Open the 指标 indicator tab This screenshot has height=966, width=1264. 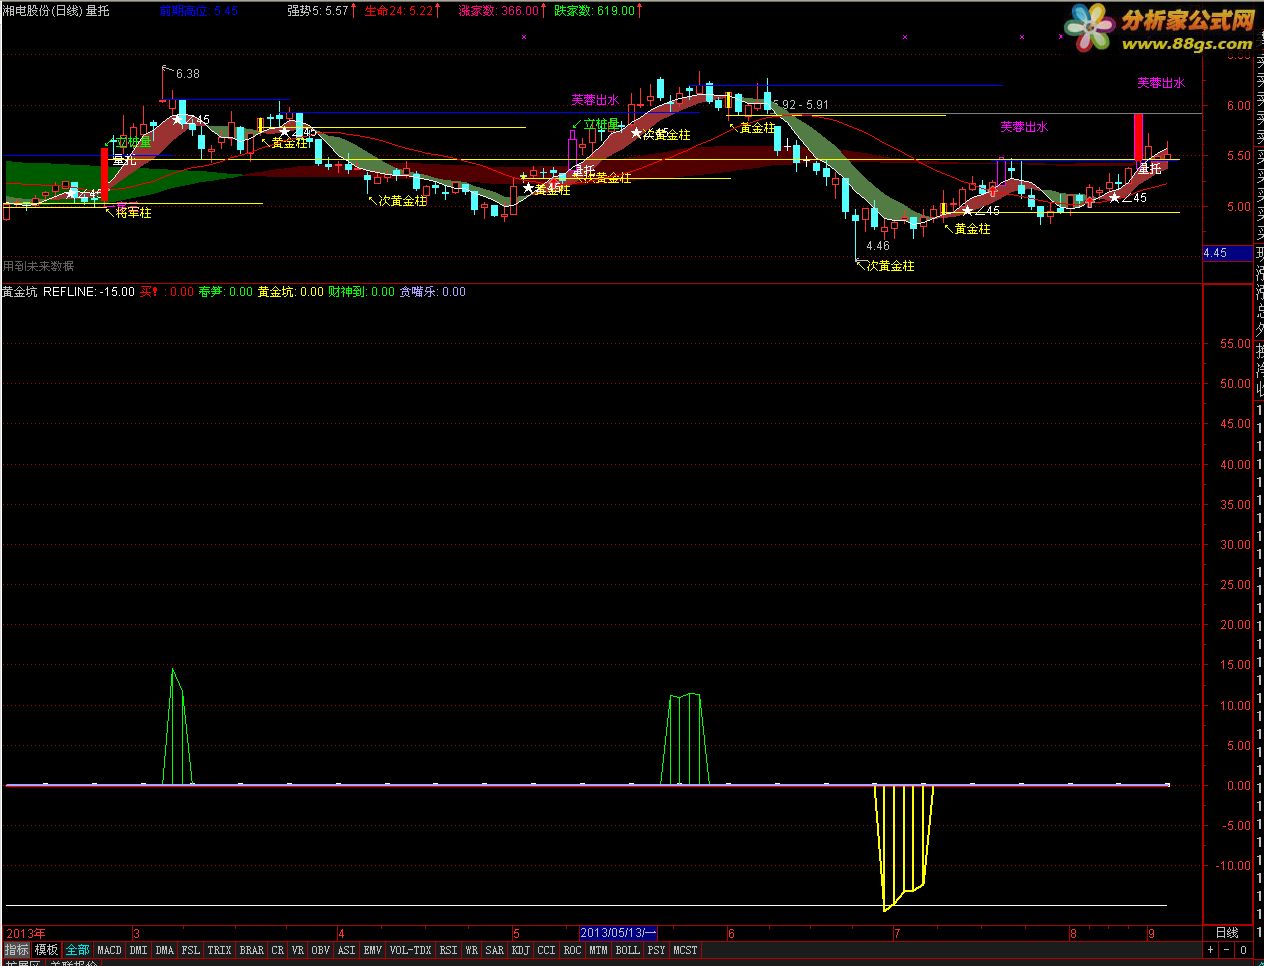point(16,950)
